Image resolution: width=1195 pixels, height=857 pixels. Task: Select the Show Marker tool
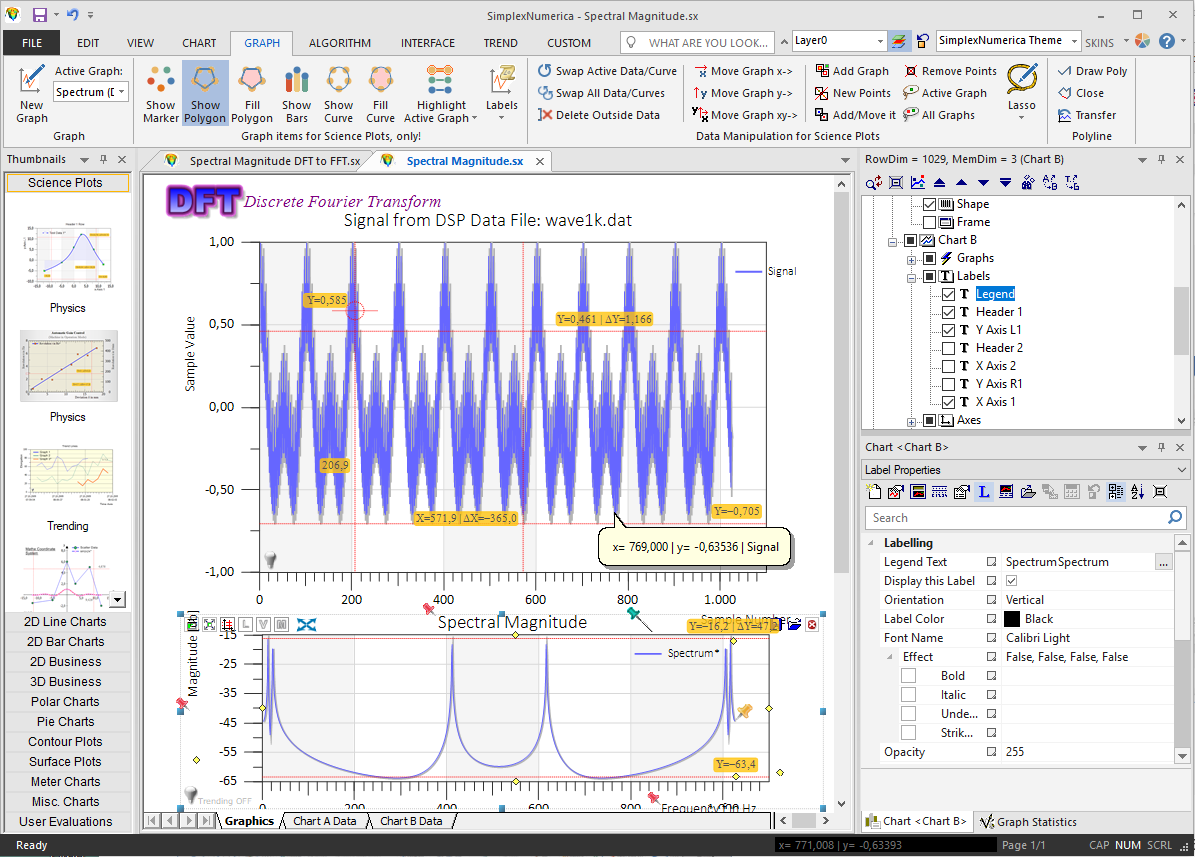160,92
